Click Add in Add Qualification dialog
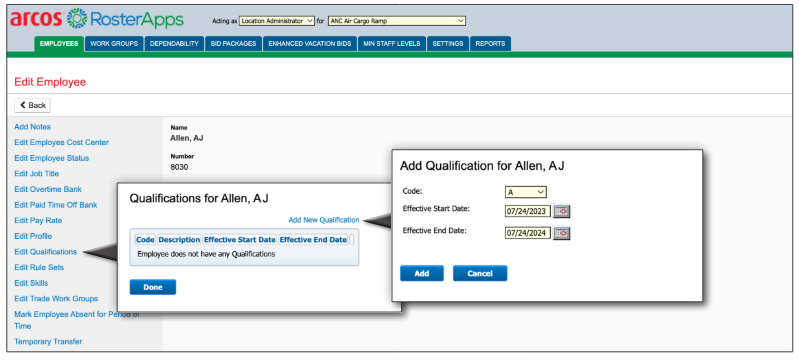Viewport: 799px width, 362px height. (x=422, y=273)
